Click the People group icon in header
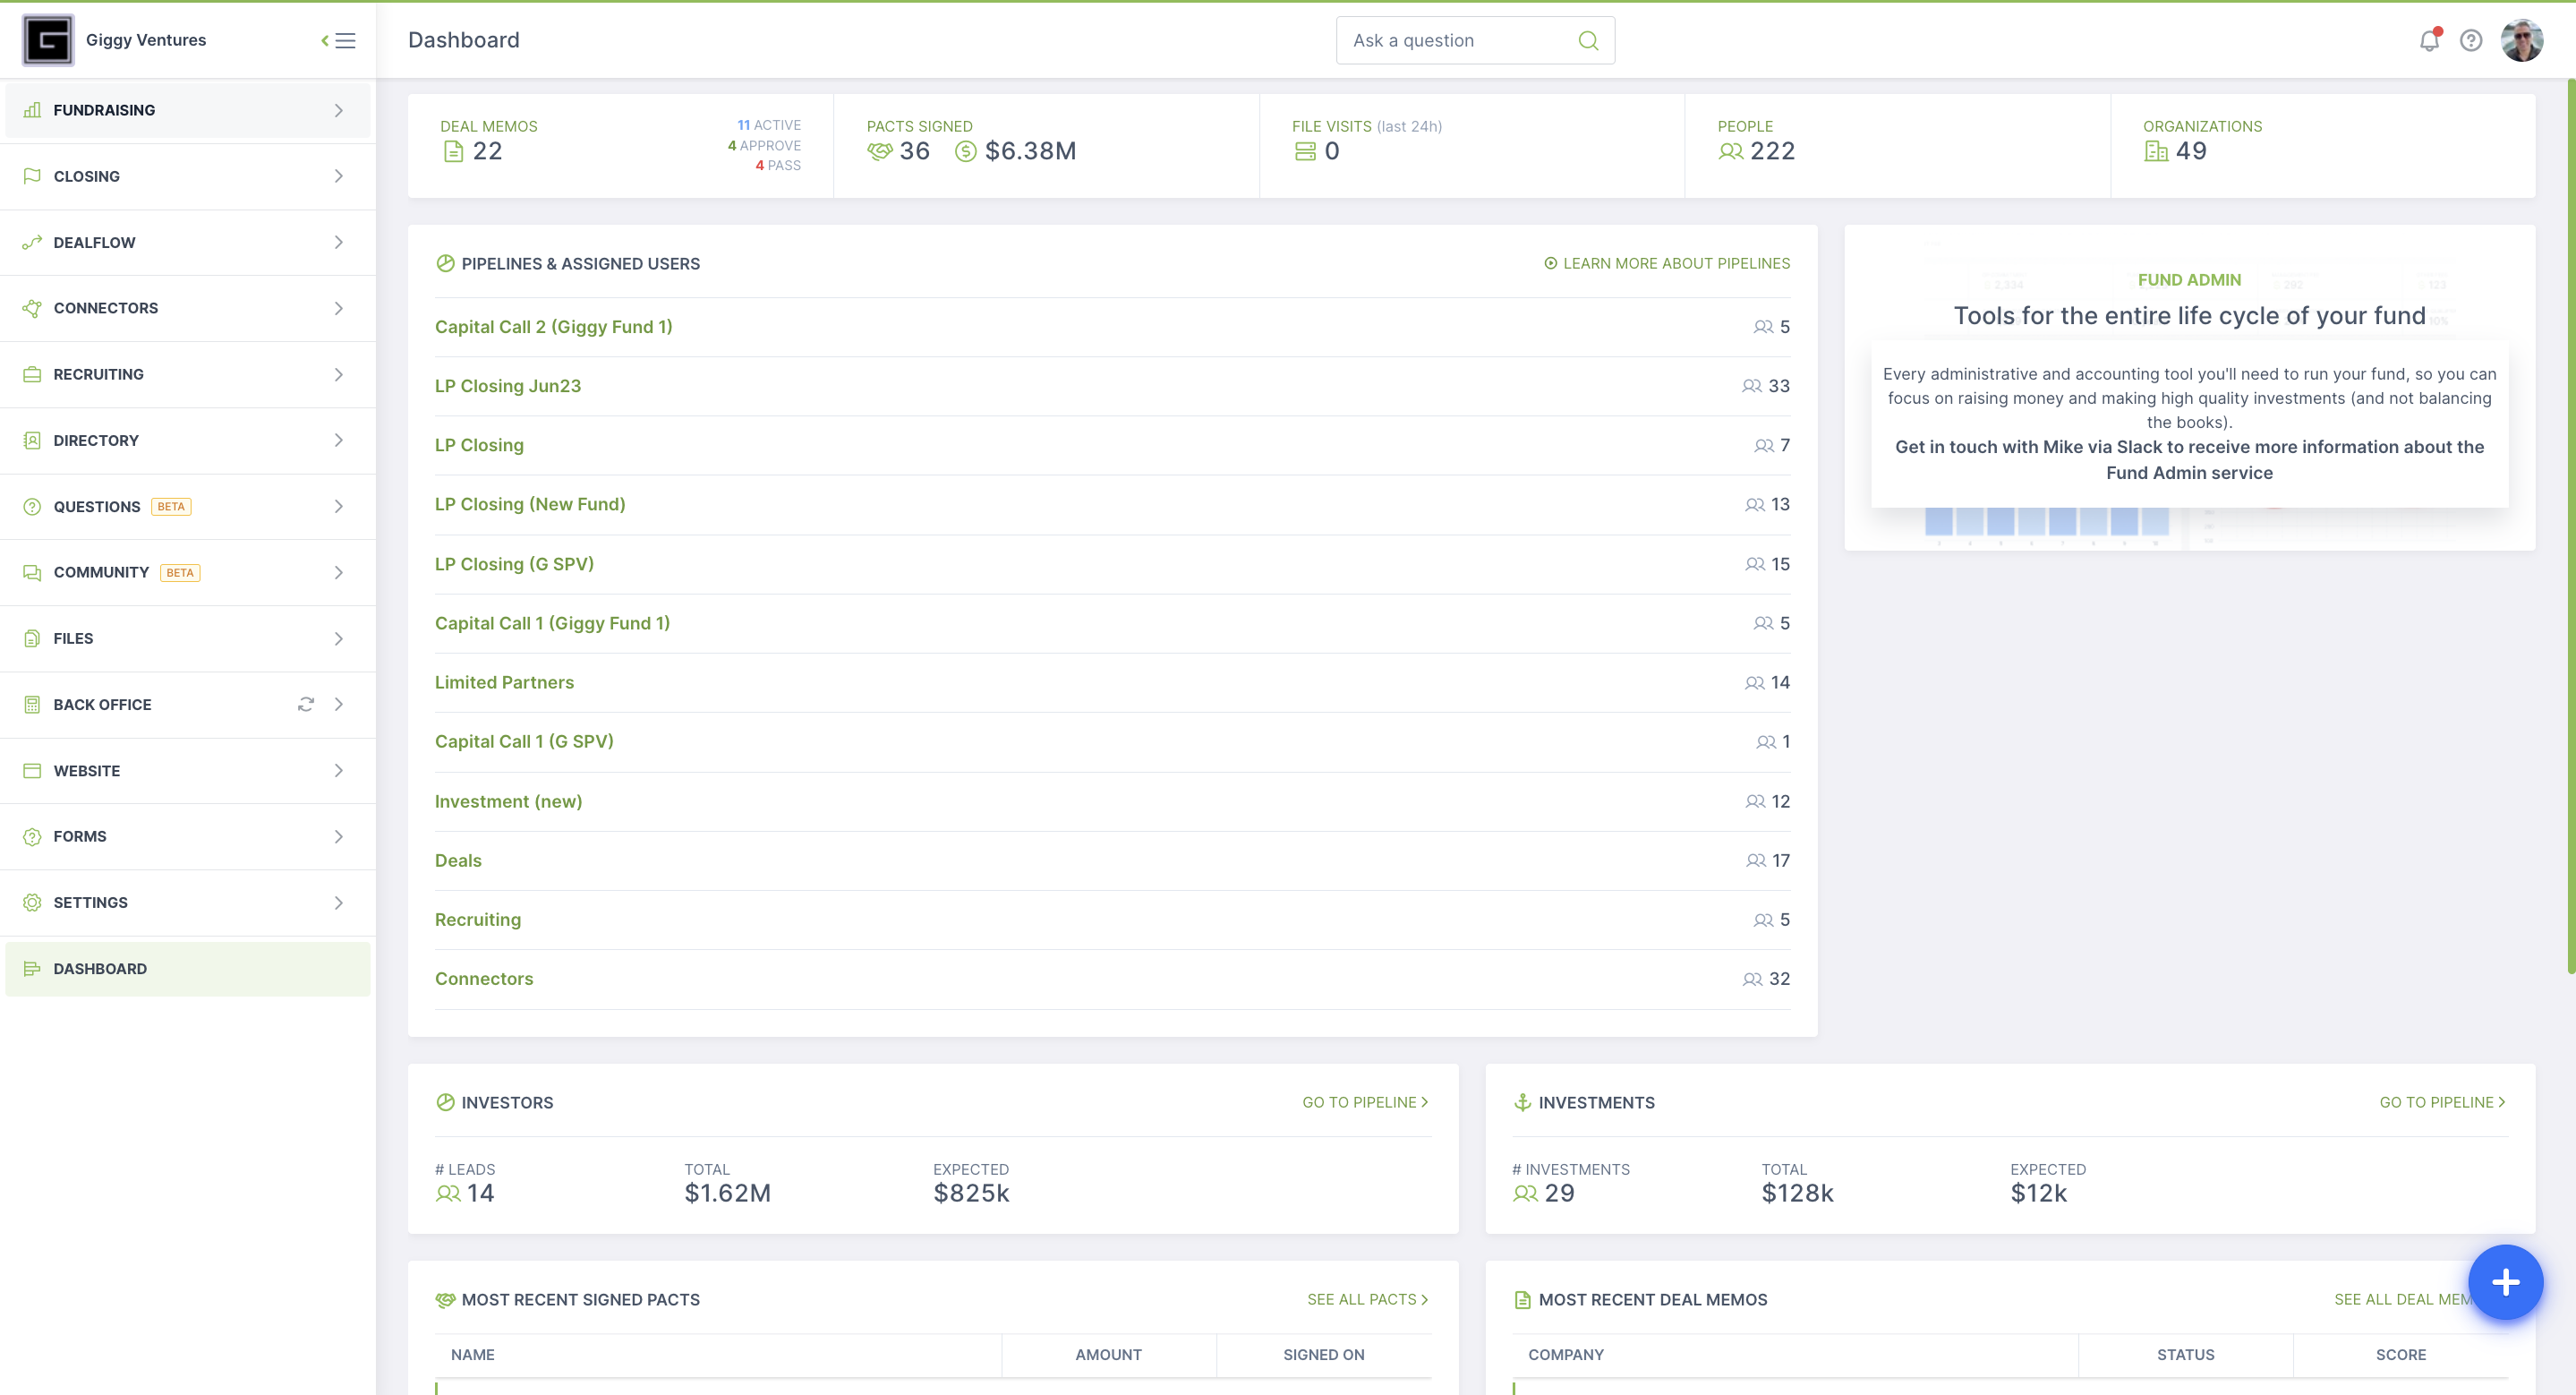 pos(1733,153)
